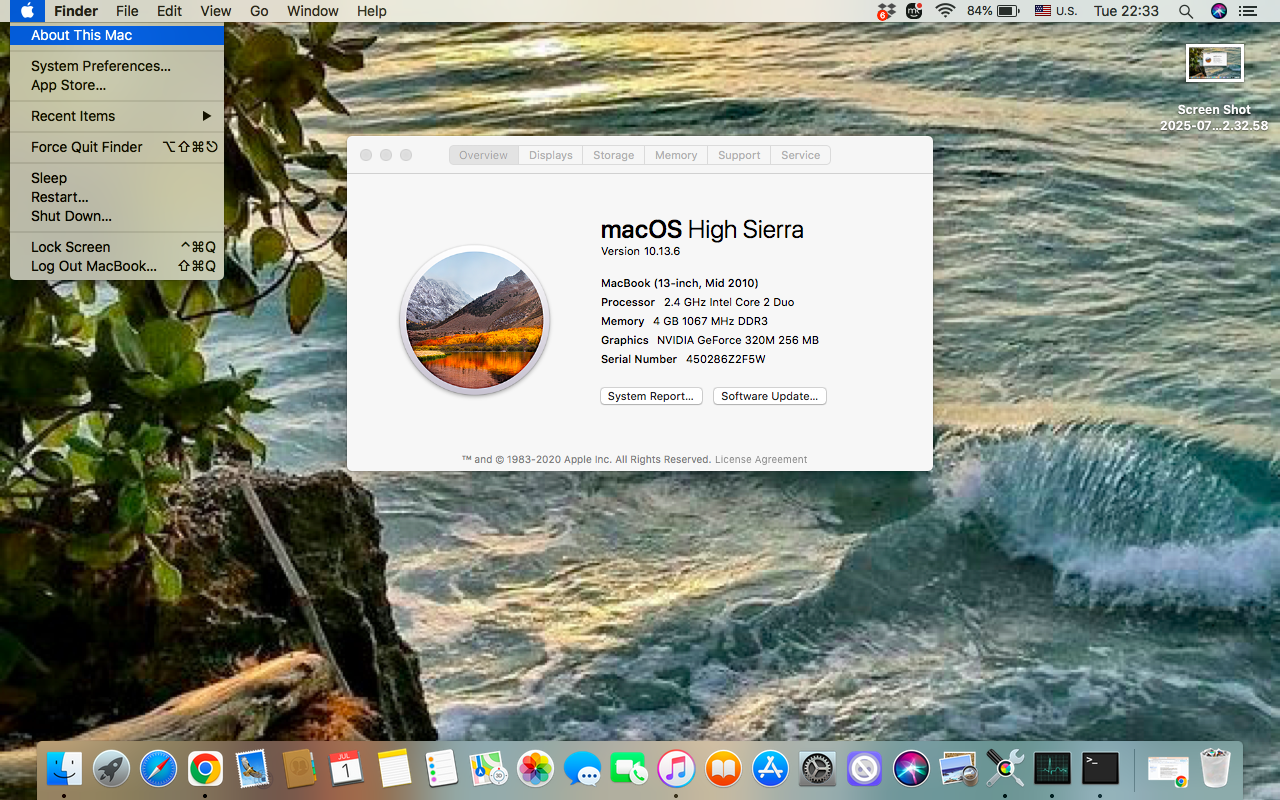Open Spotlight search in the menu bar

1185,11
